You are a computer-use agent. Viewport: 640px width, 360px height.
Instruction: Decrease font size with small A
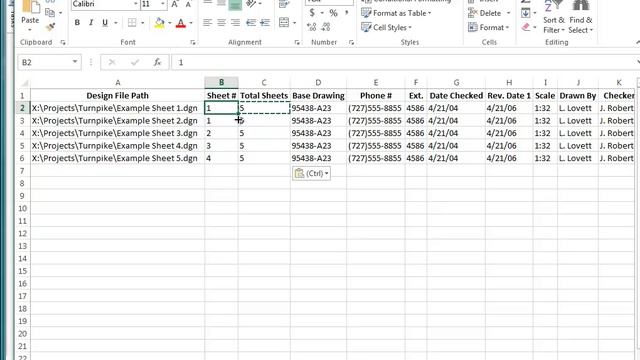188,4
